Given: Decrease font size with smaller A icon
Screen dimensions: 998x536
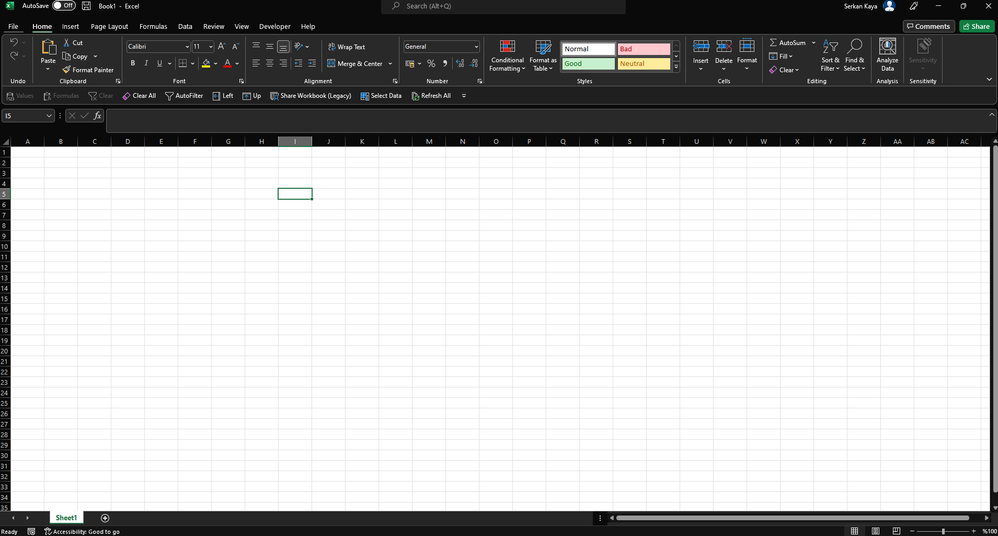Looking at the screenshot, I should tap(235, 46).
